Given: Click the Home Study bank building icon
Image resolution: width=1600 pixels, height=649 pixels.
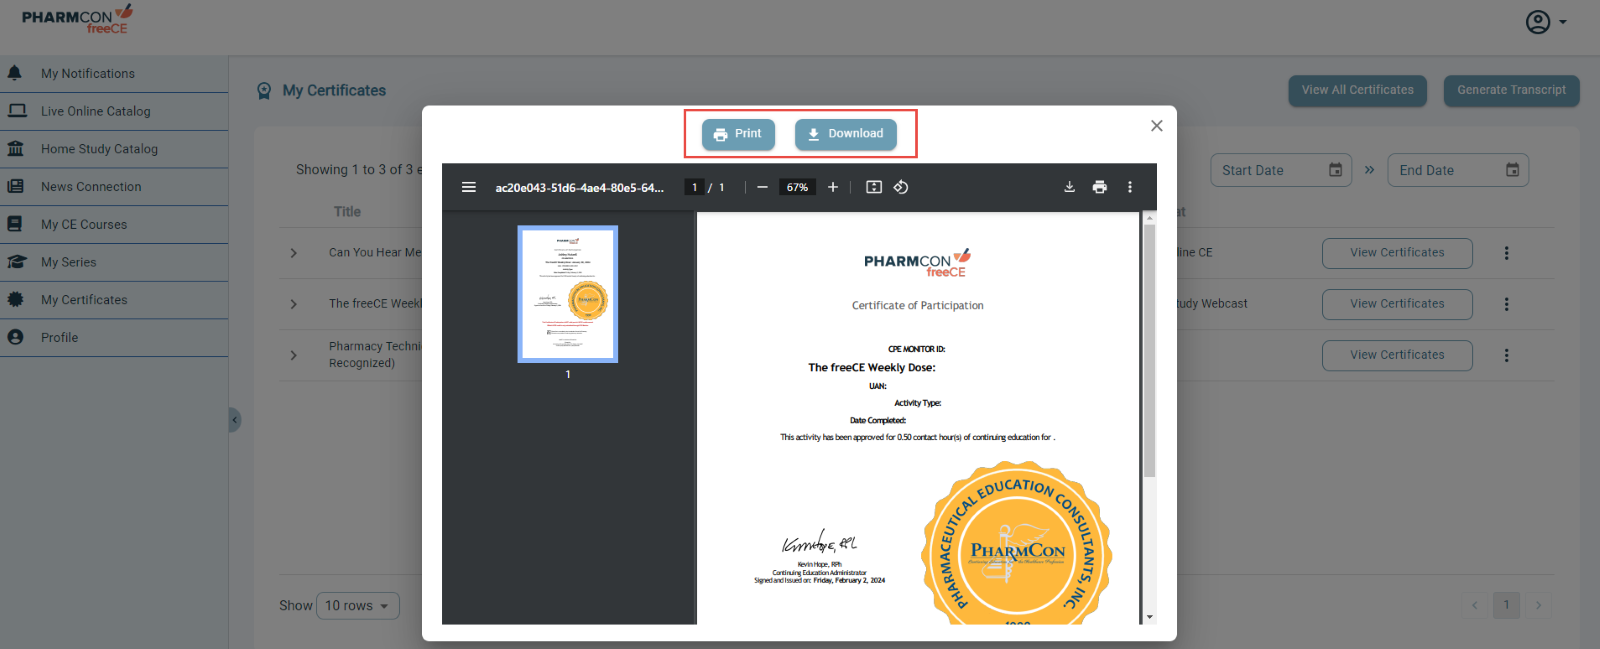Looking at the screenshot, I should click(x=15, y=148).
